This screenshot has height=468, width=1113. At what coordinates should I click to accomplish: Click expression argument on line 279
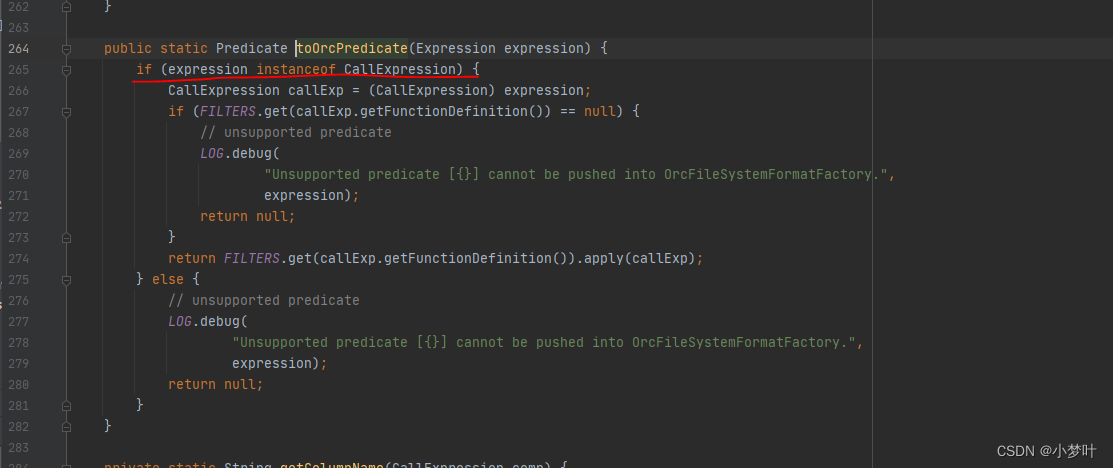click(x=272, y=363)
